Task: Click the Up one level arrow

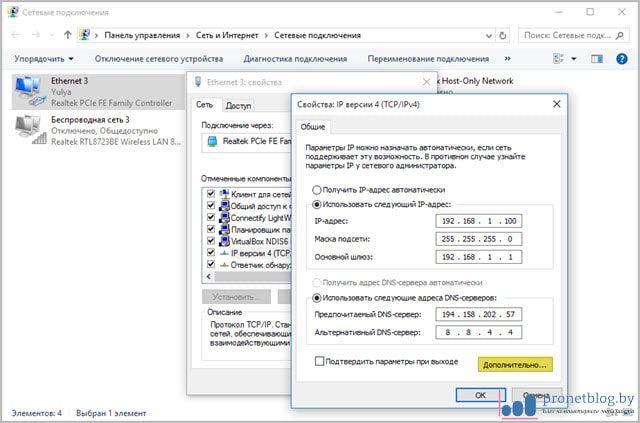Action: click(x=68, y=35)
